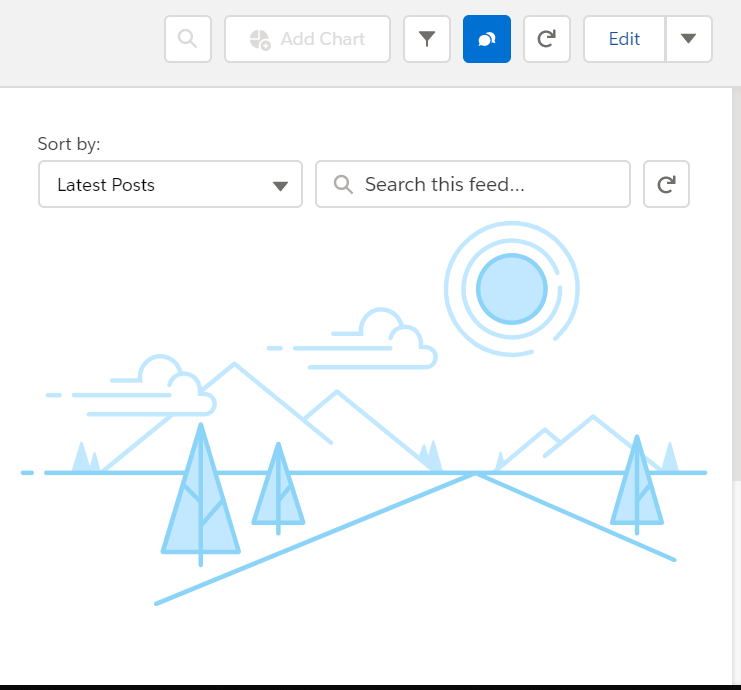Open the filter funnel panel

coord(427,39)
